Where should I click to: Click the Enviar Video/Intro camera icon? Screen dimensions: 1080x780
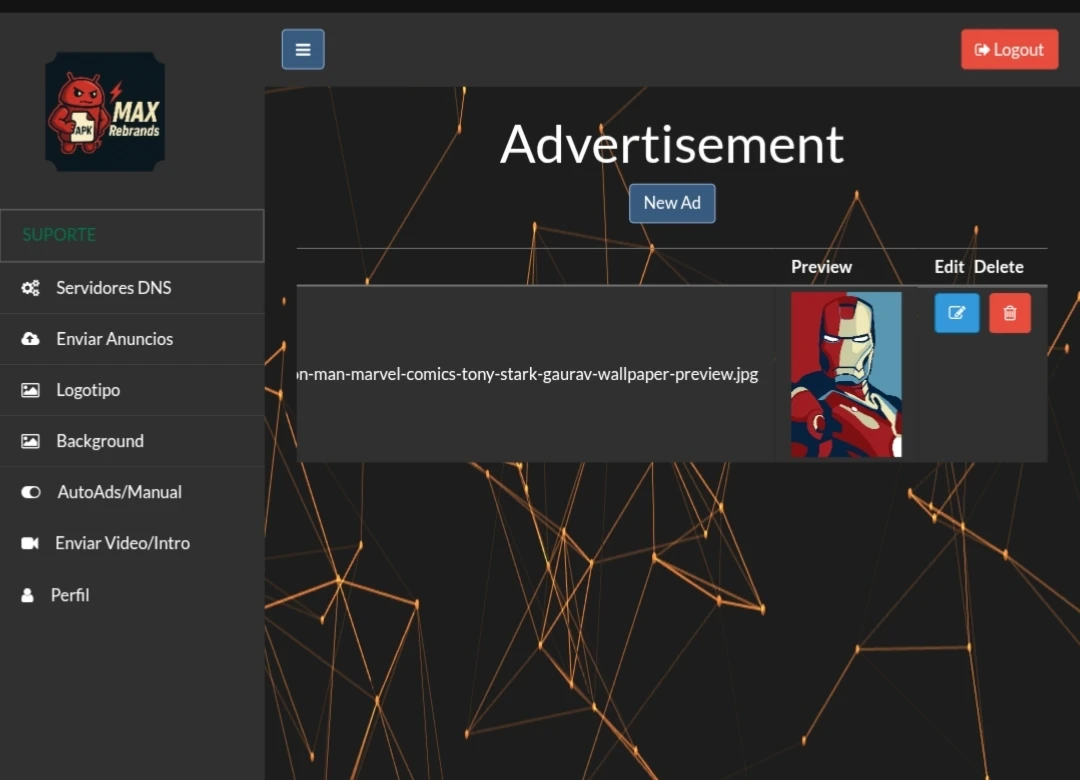30,543
